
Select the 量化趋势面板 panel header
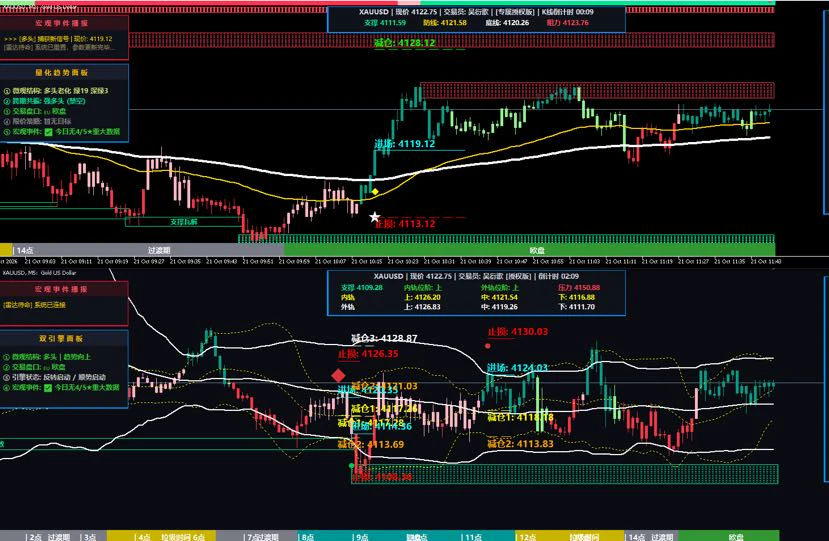(x=64, y=72)
